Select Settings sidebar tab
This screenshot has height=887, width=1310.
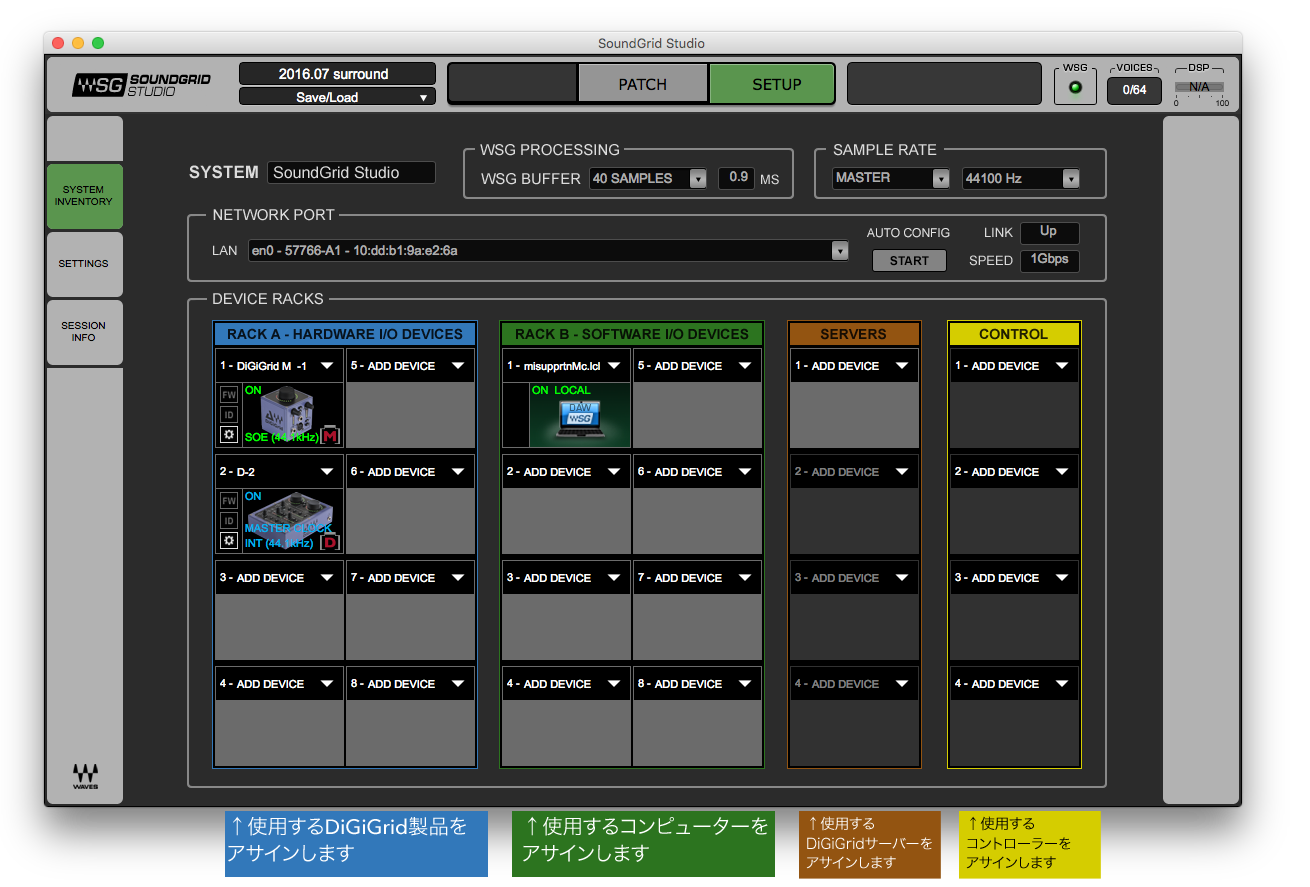(x=84, y=264)
